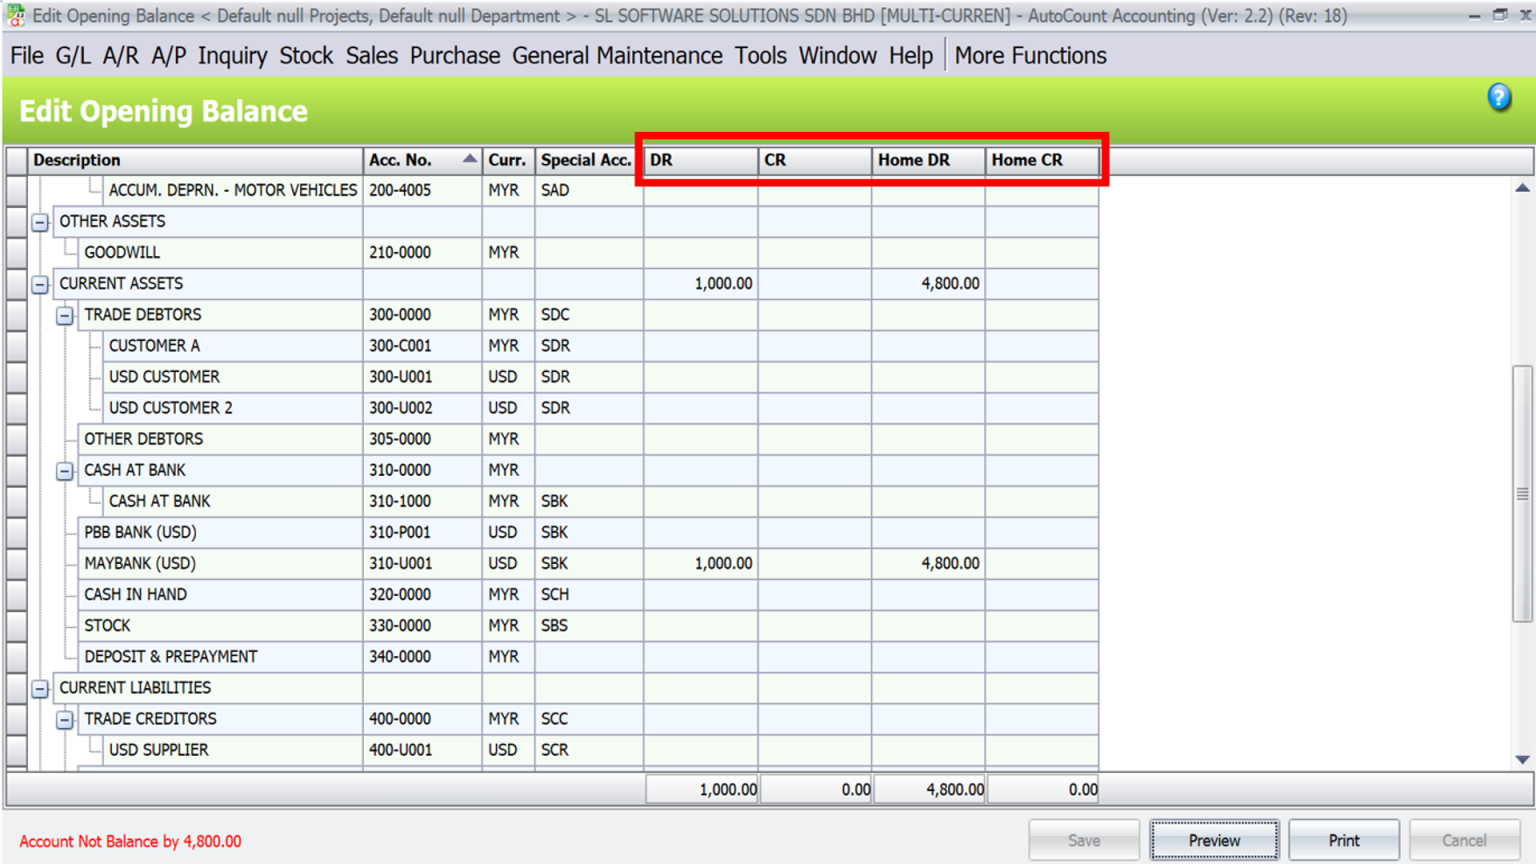The width and height of the screenshot is (1536, 864).
Task: Open the G/L menu
Action: click(x=73, y=56)
